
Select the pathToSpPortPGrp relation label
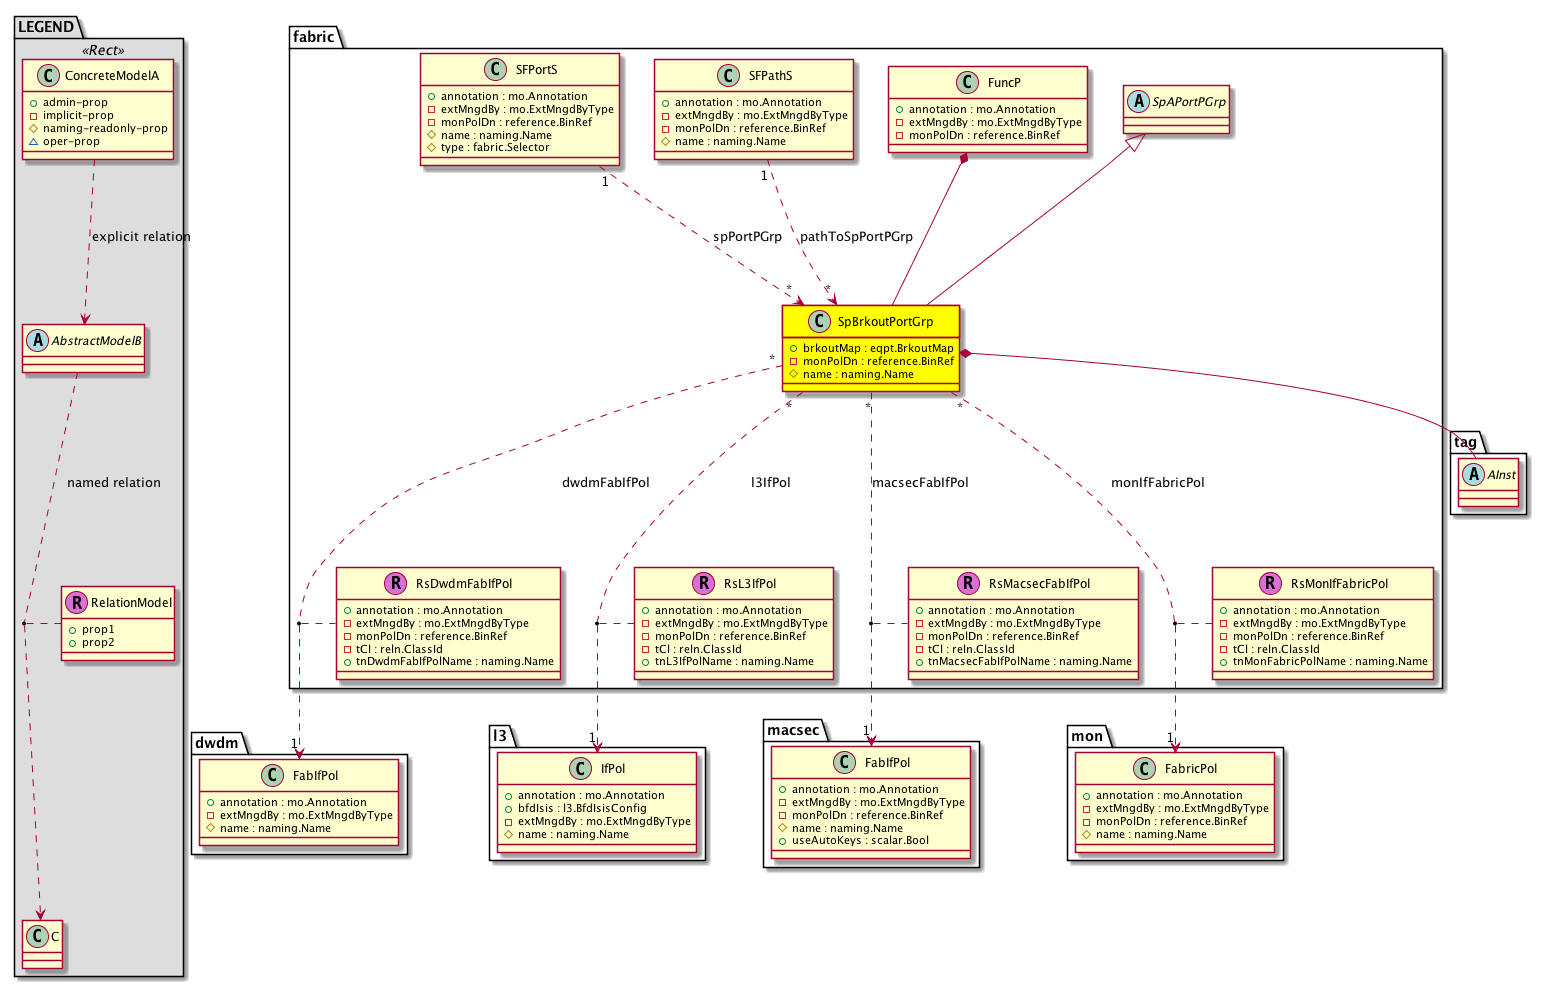(856, 237)
